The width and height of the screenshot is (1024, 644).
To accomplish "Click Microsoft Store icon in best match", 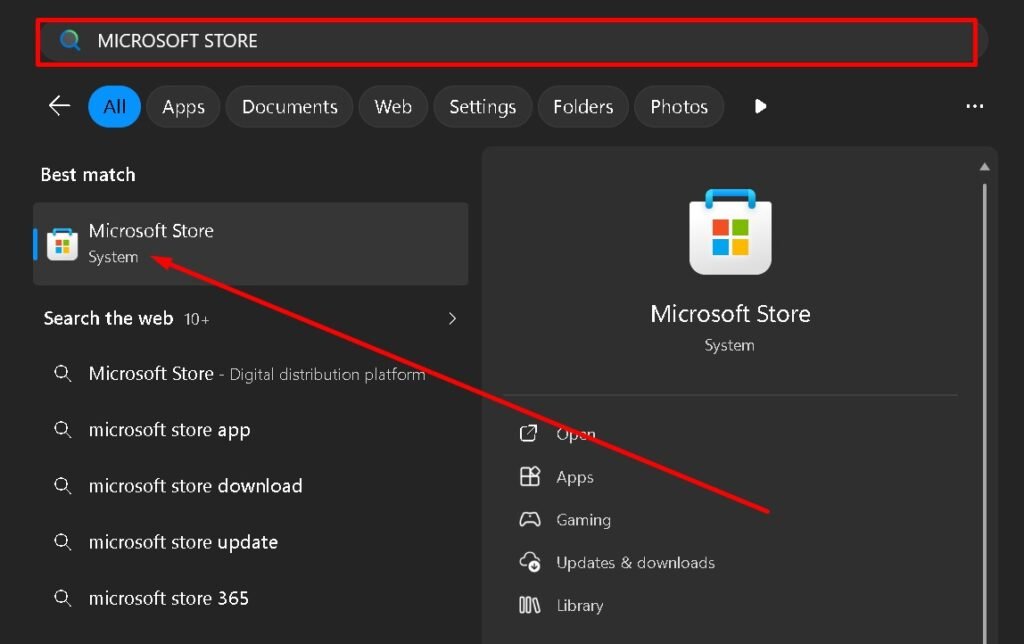I will coord(63,244).
